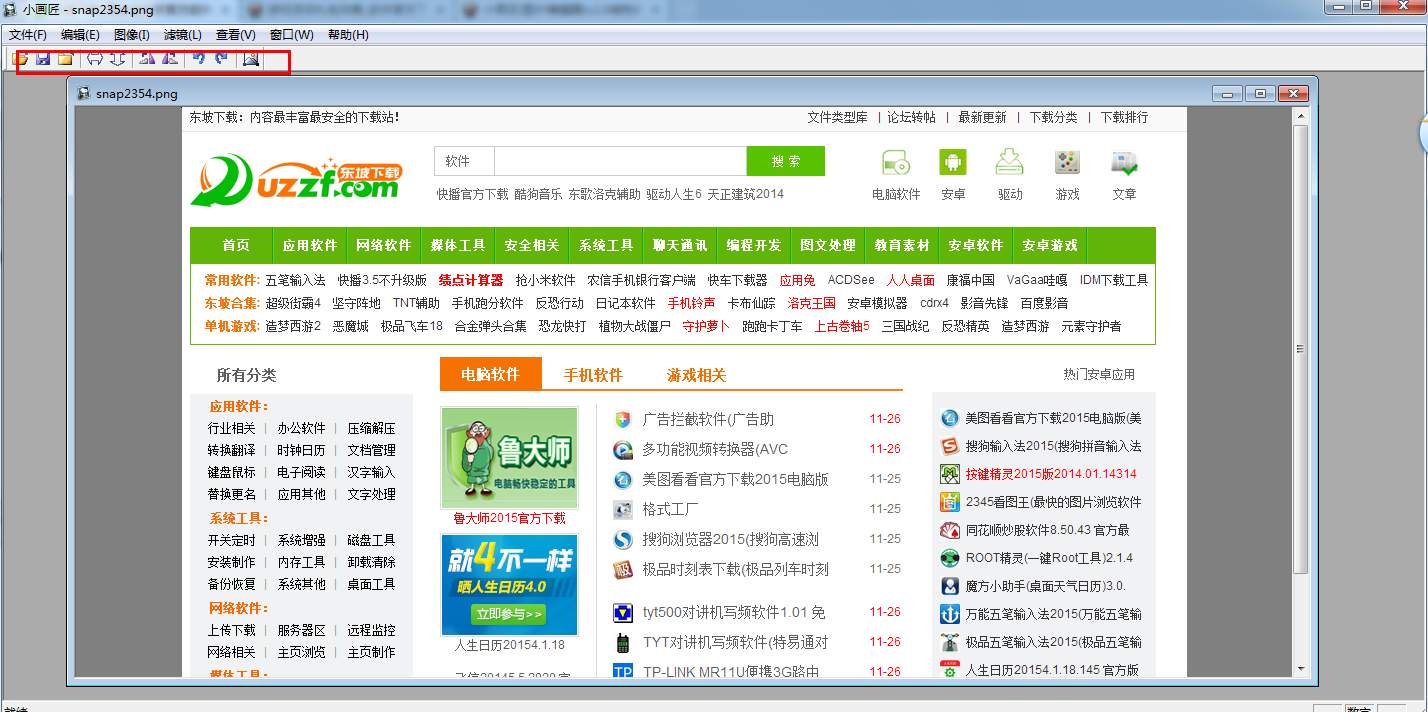Open the 文件(F) menu
Screen dimensions: 1428x712
coord(28,35)
